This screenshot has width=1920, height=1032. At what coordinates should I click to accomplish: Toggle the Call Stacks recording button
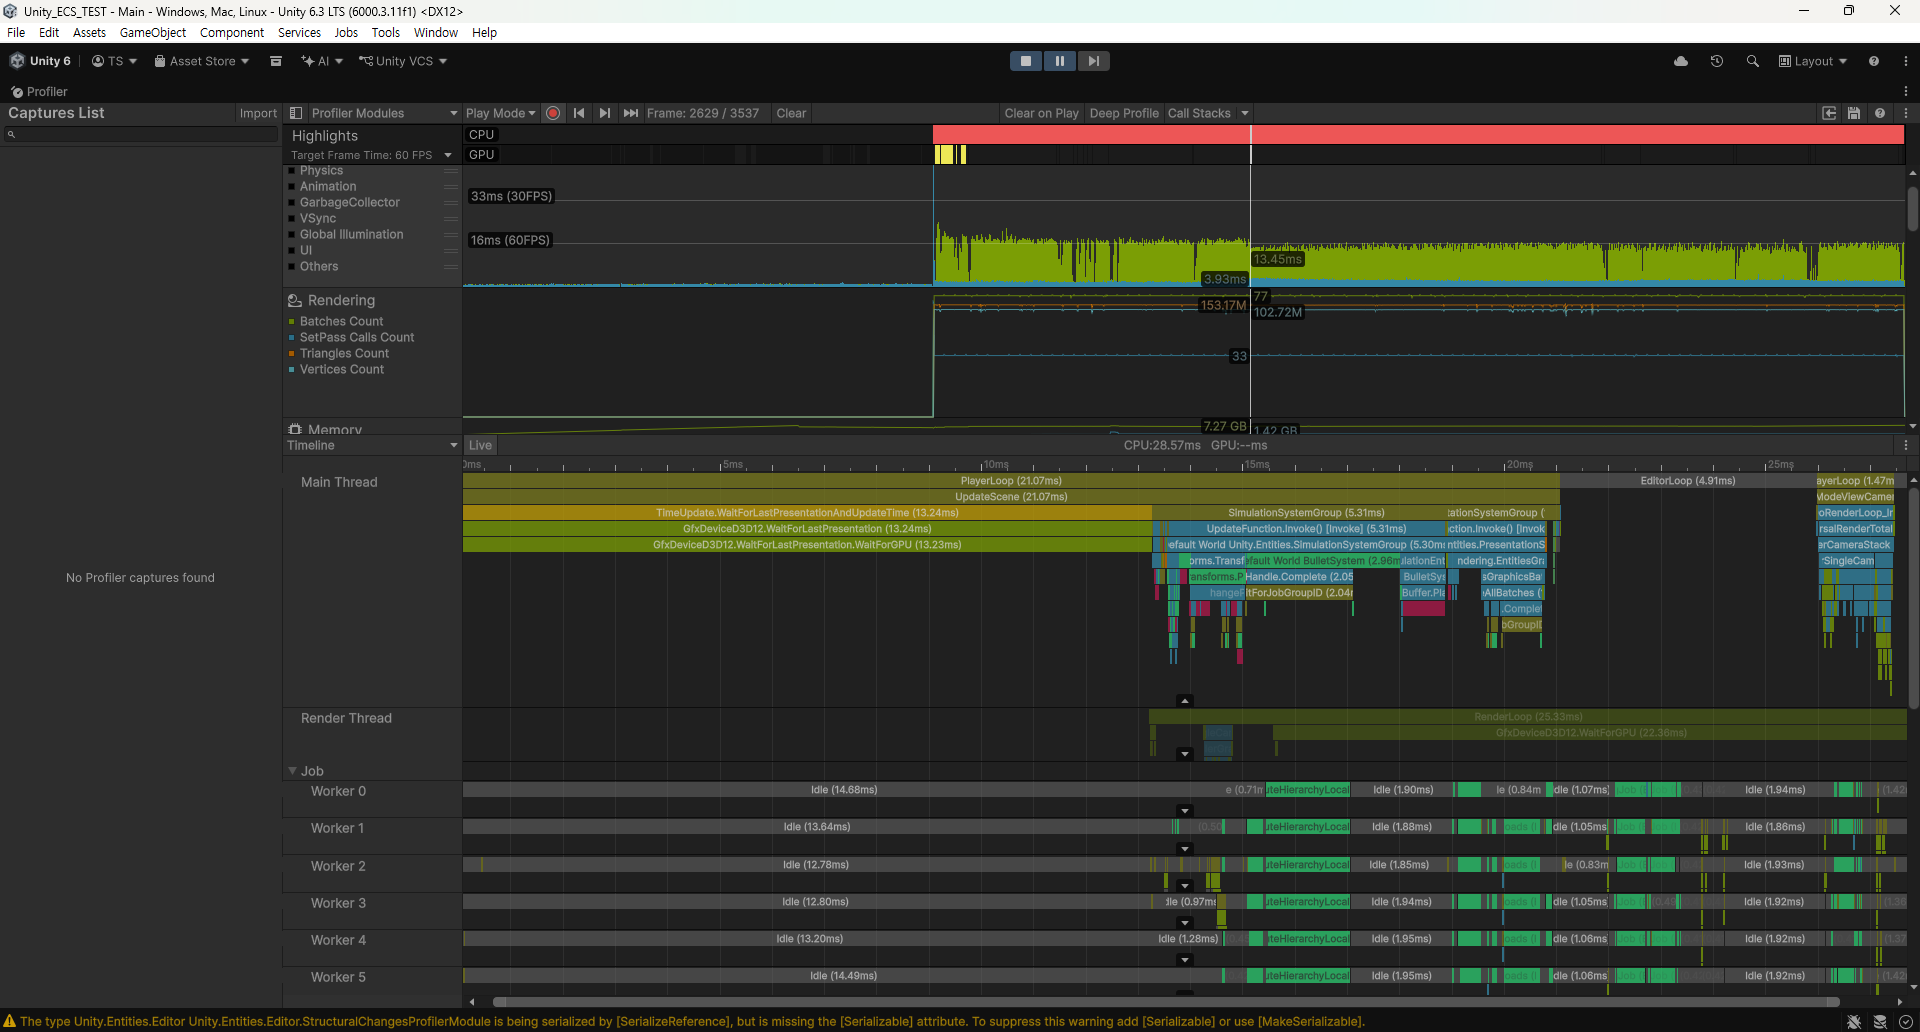[x=1199, y=113]
